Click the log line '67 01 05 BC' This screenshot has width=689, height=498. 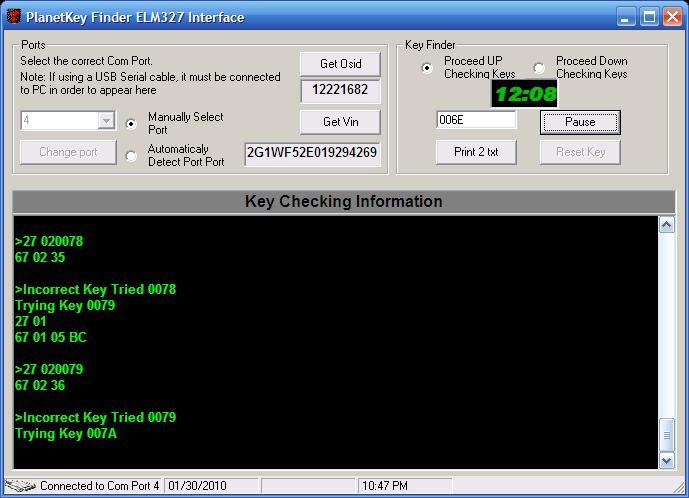tap(51, 337)
